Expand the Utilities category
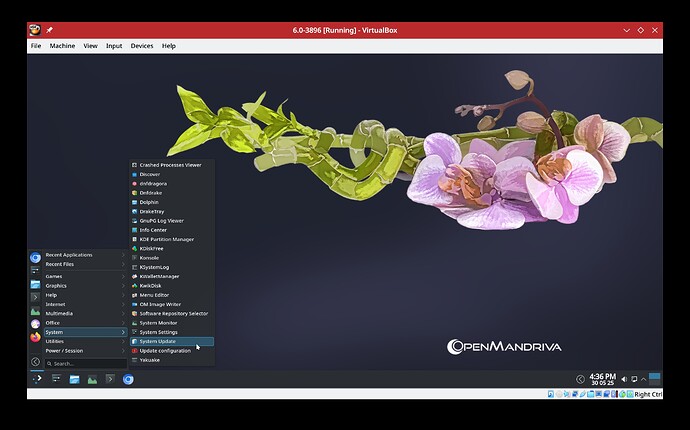690x430 pixels. [x=85, y=341]
